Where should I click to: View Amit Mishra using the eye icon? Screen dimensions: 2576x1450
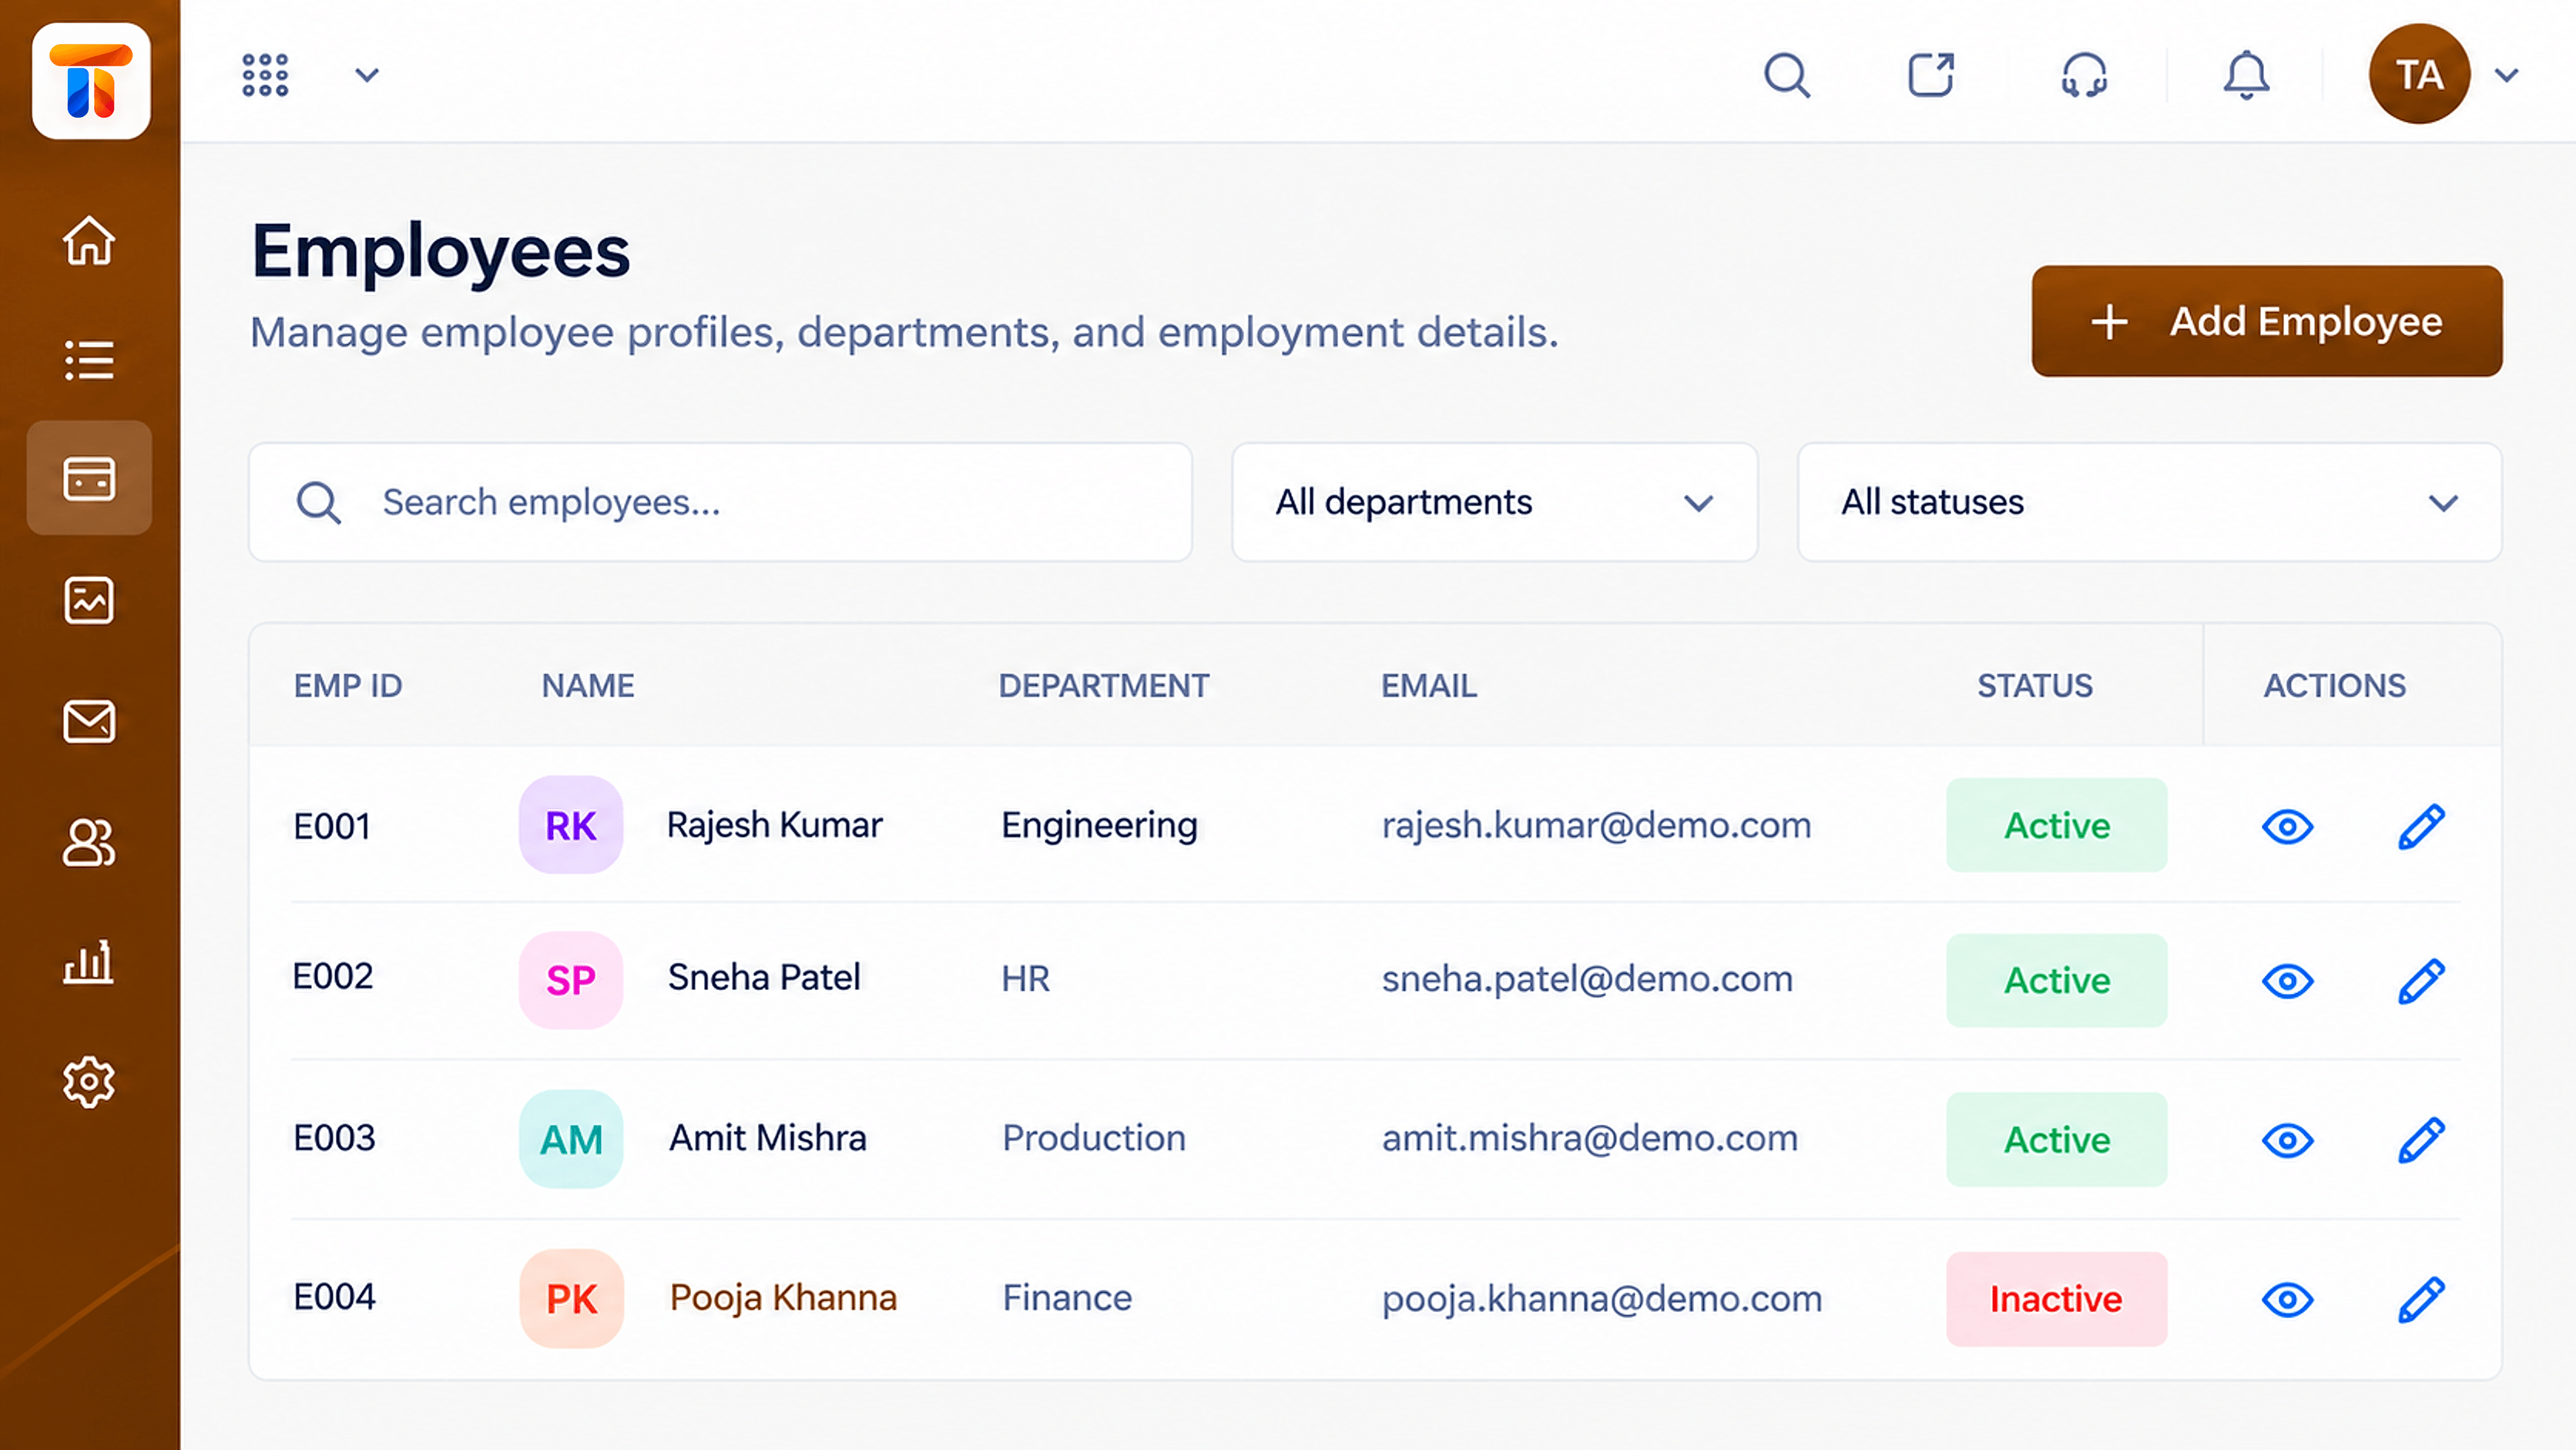point(2288,1140)
